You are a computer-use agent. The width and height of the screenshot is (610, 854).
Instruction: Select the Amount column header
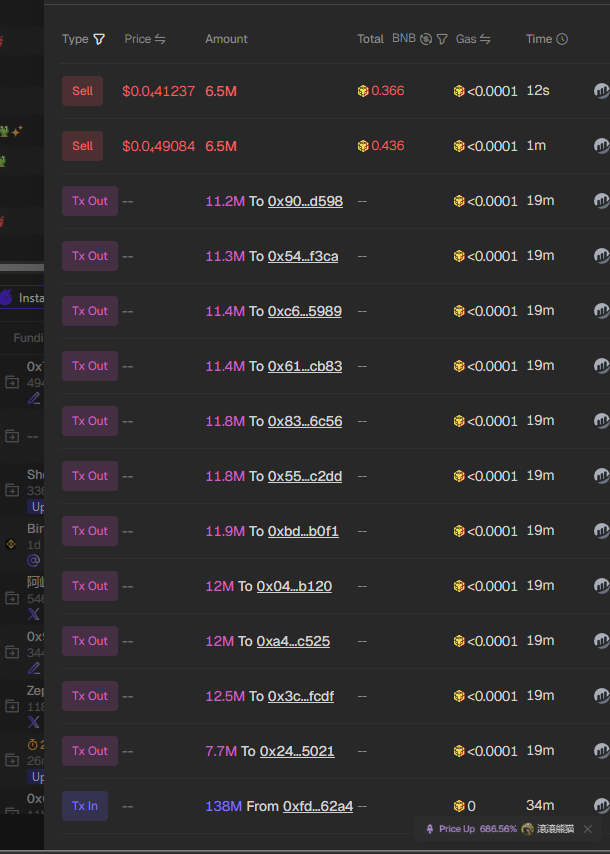pyautogui.click(x=226, y=39)
